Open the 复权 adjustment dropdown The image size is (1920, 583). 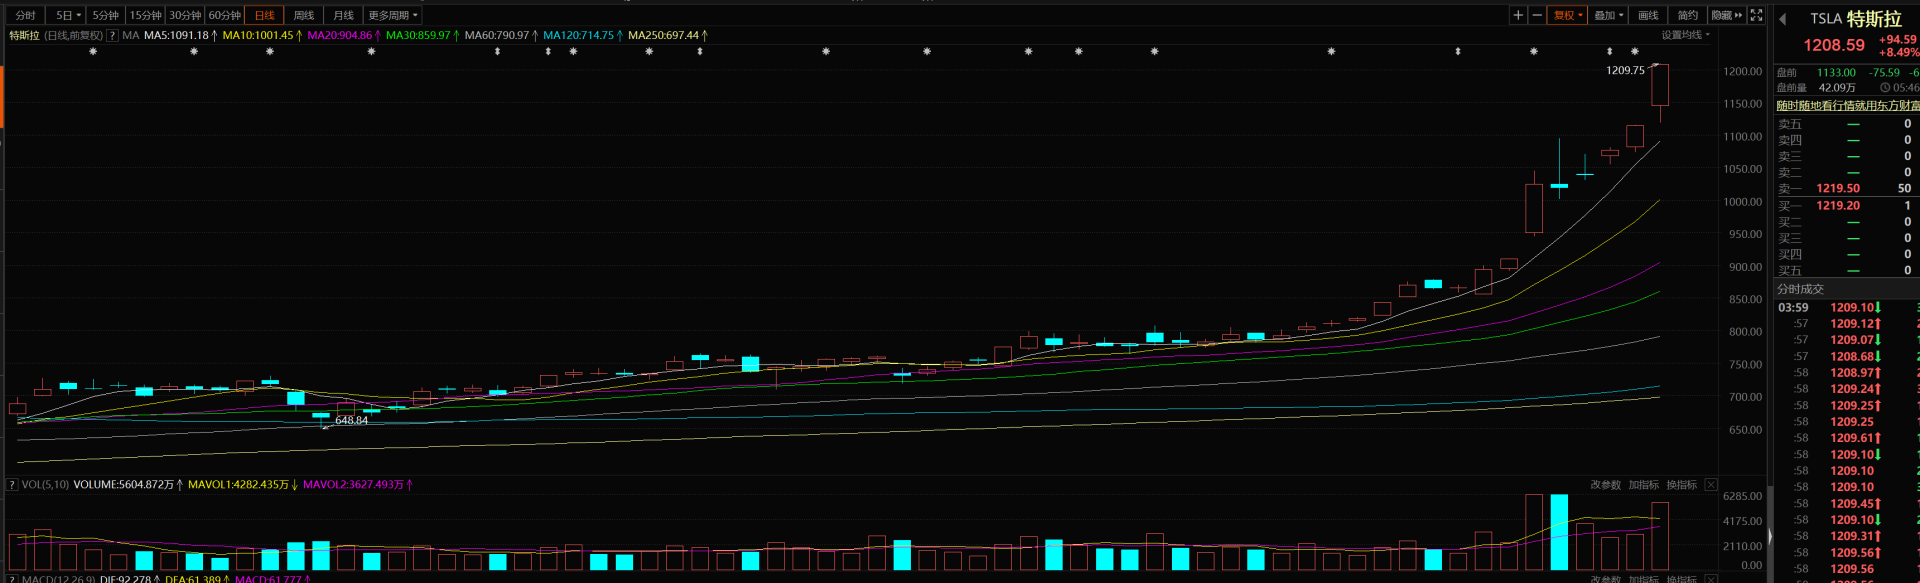coord(1567,15)
